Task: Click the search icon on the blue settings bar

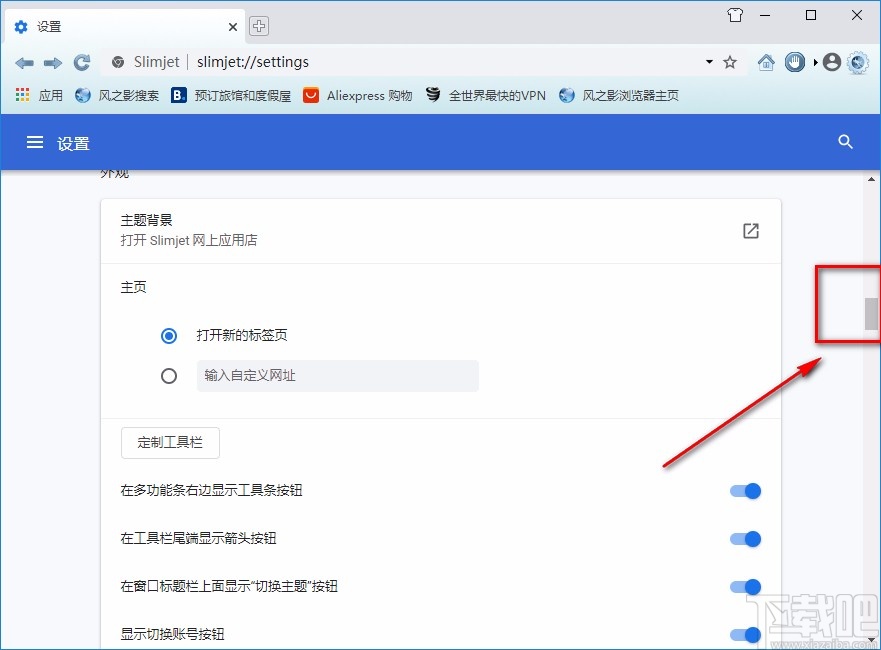Action: click(845, 141)
